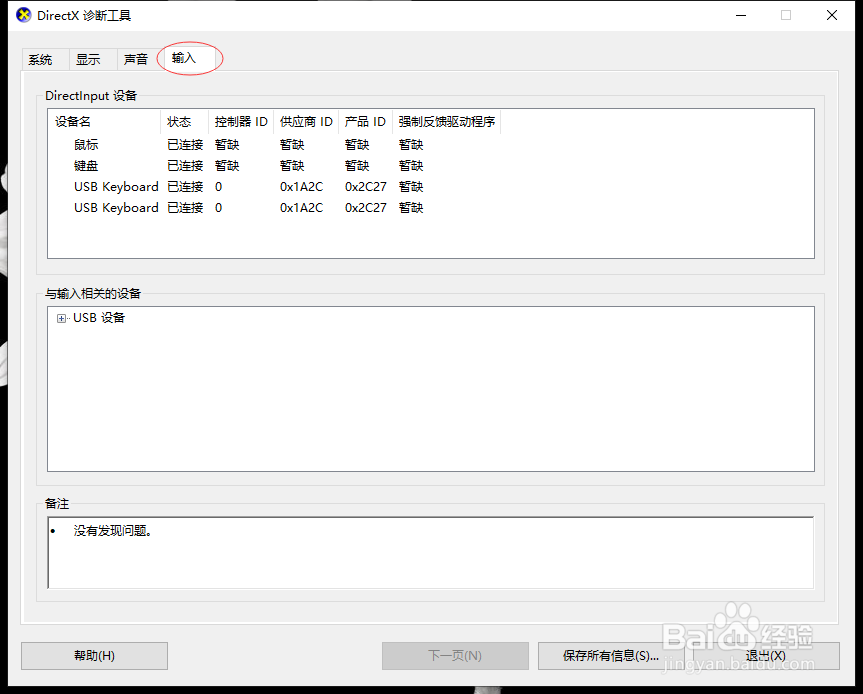
Task: Sort by the 设备名 column header
Action: (105, 122)
